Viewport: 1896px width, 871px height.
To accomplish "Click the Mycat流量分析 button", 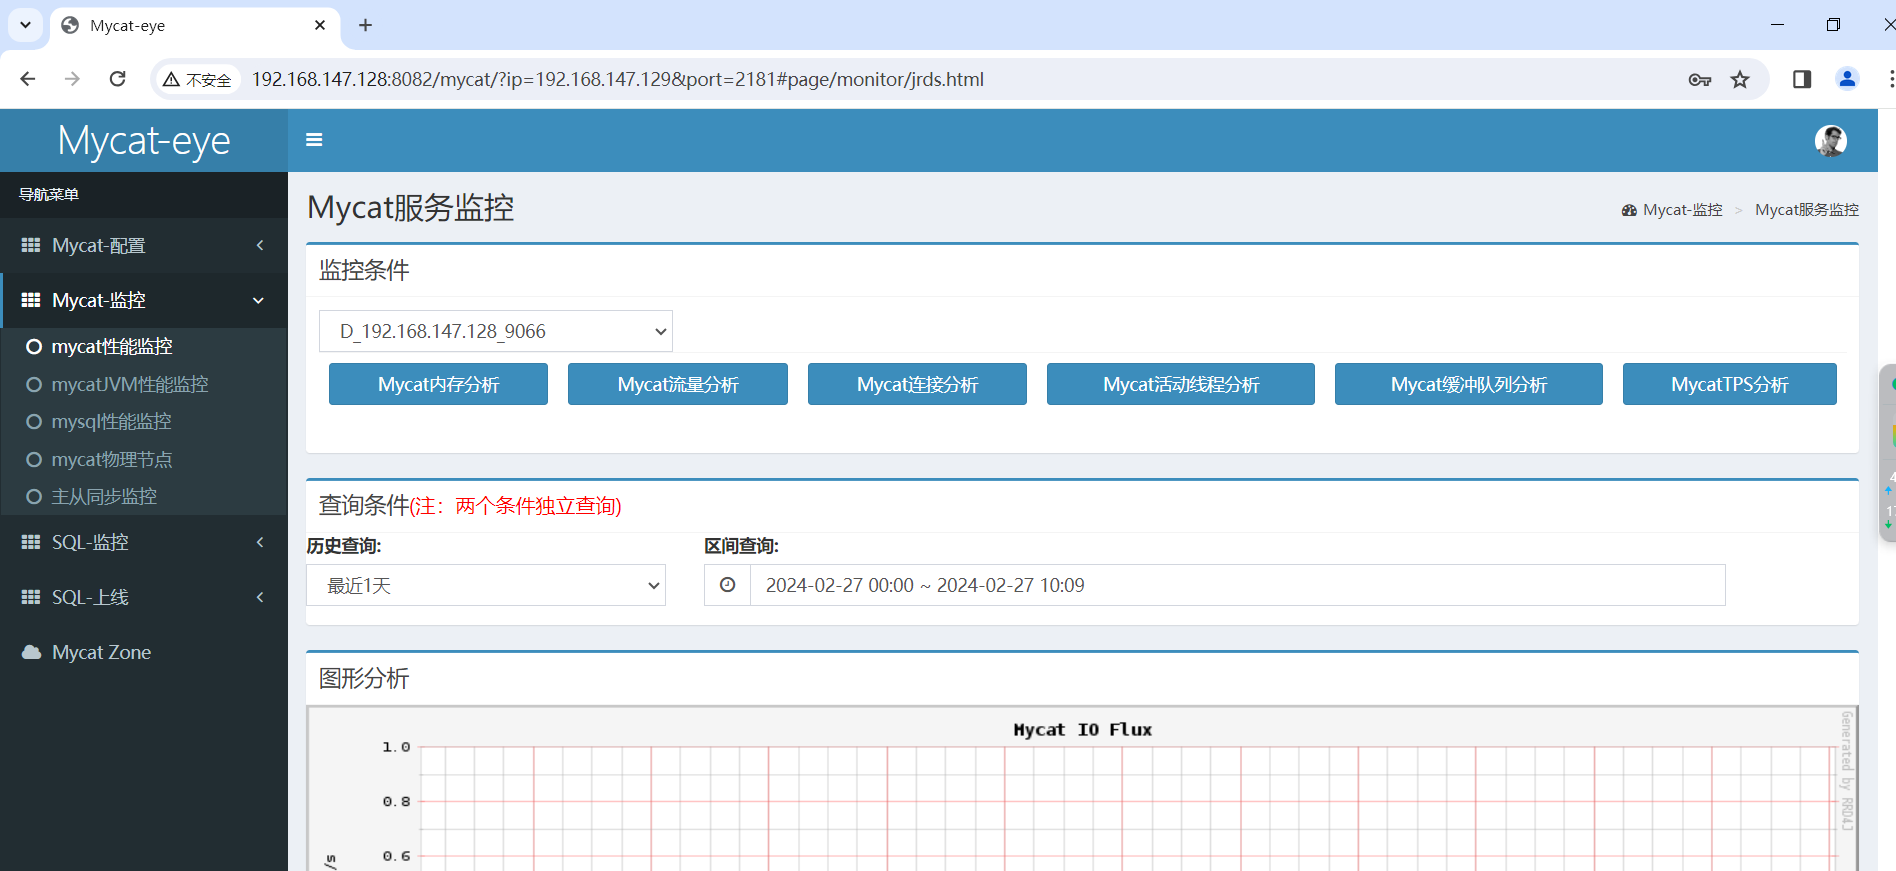I will pos(678,384).
